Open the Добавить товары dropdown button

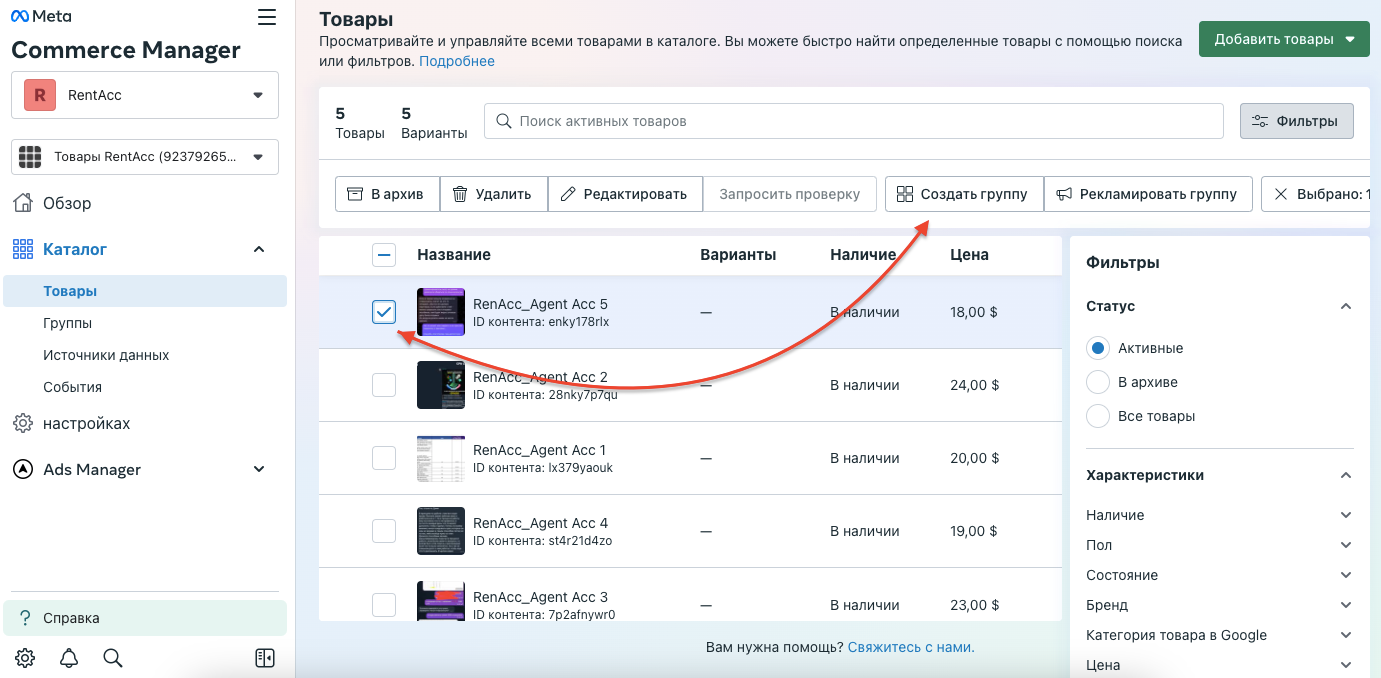[1284, 39]
